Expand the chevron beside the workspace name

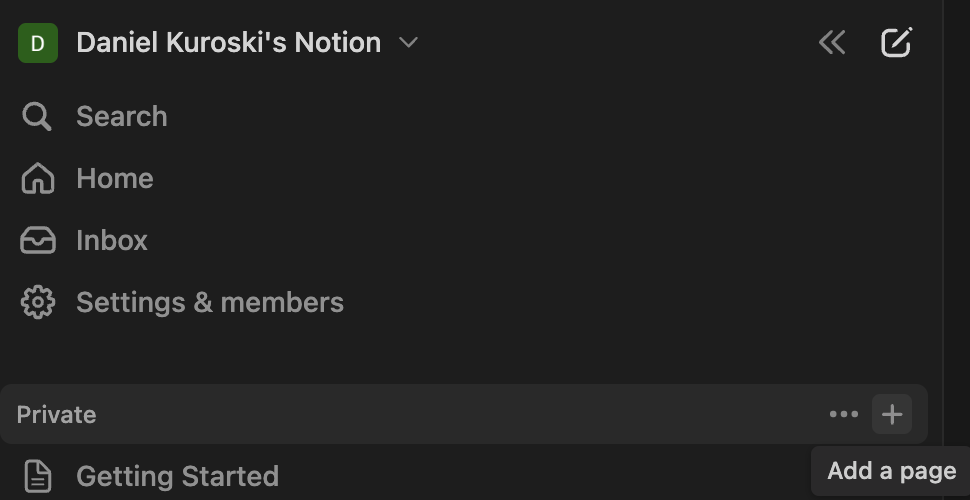408,43
